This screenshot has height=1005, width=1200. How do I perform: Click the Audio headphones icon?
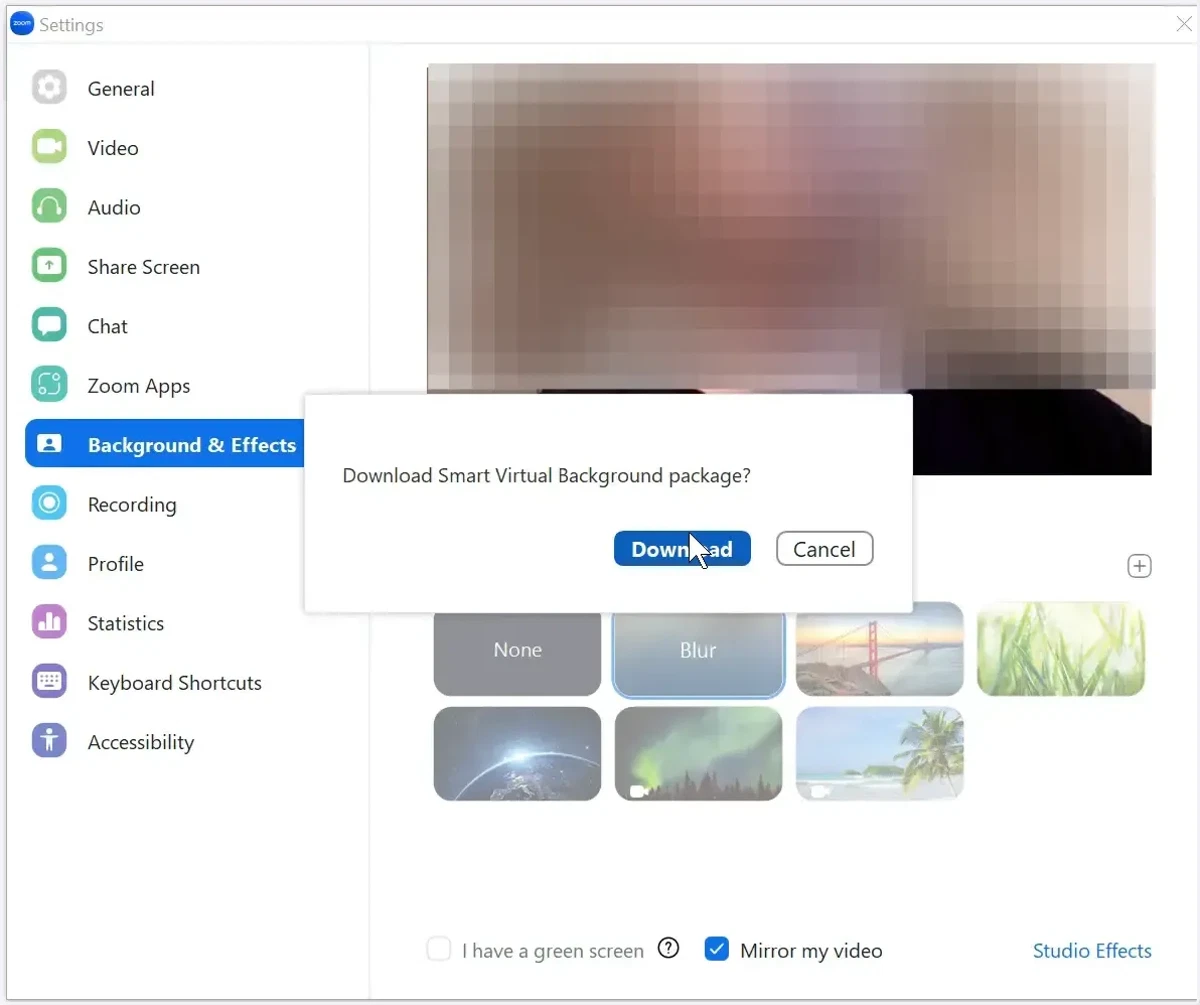[x=49, y=207]
